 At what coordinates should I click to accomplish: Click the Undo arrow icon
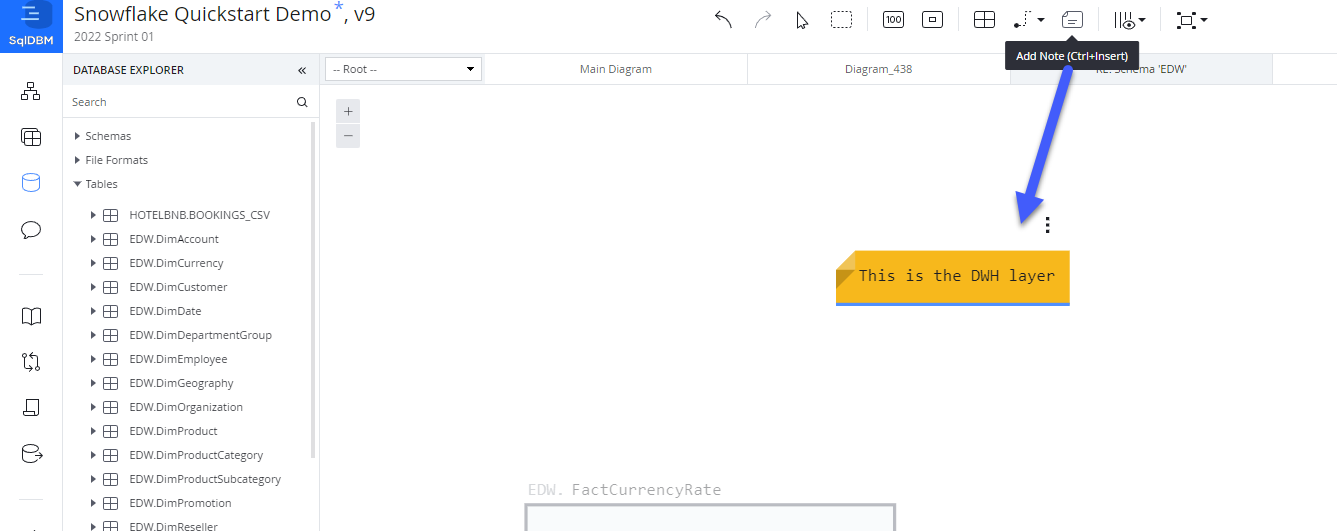click(723, 20)
